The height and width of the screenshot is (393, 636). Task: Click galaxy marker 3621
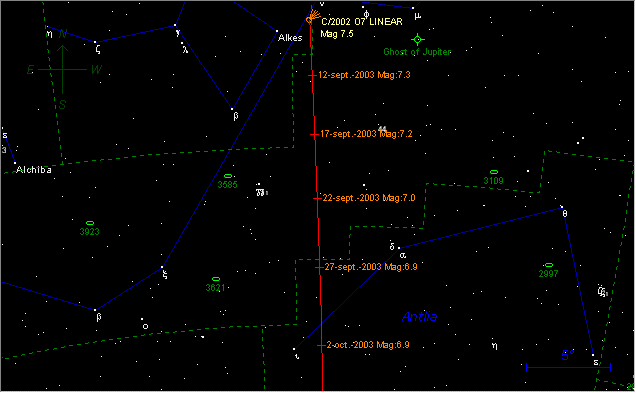pos(216,279)
